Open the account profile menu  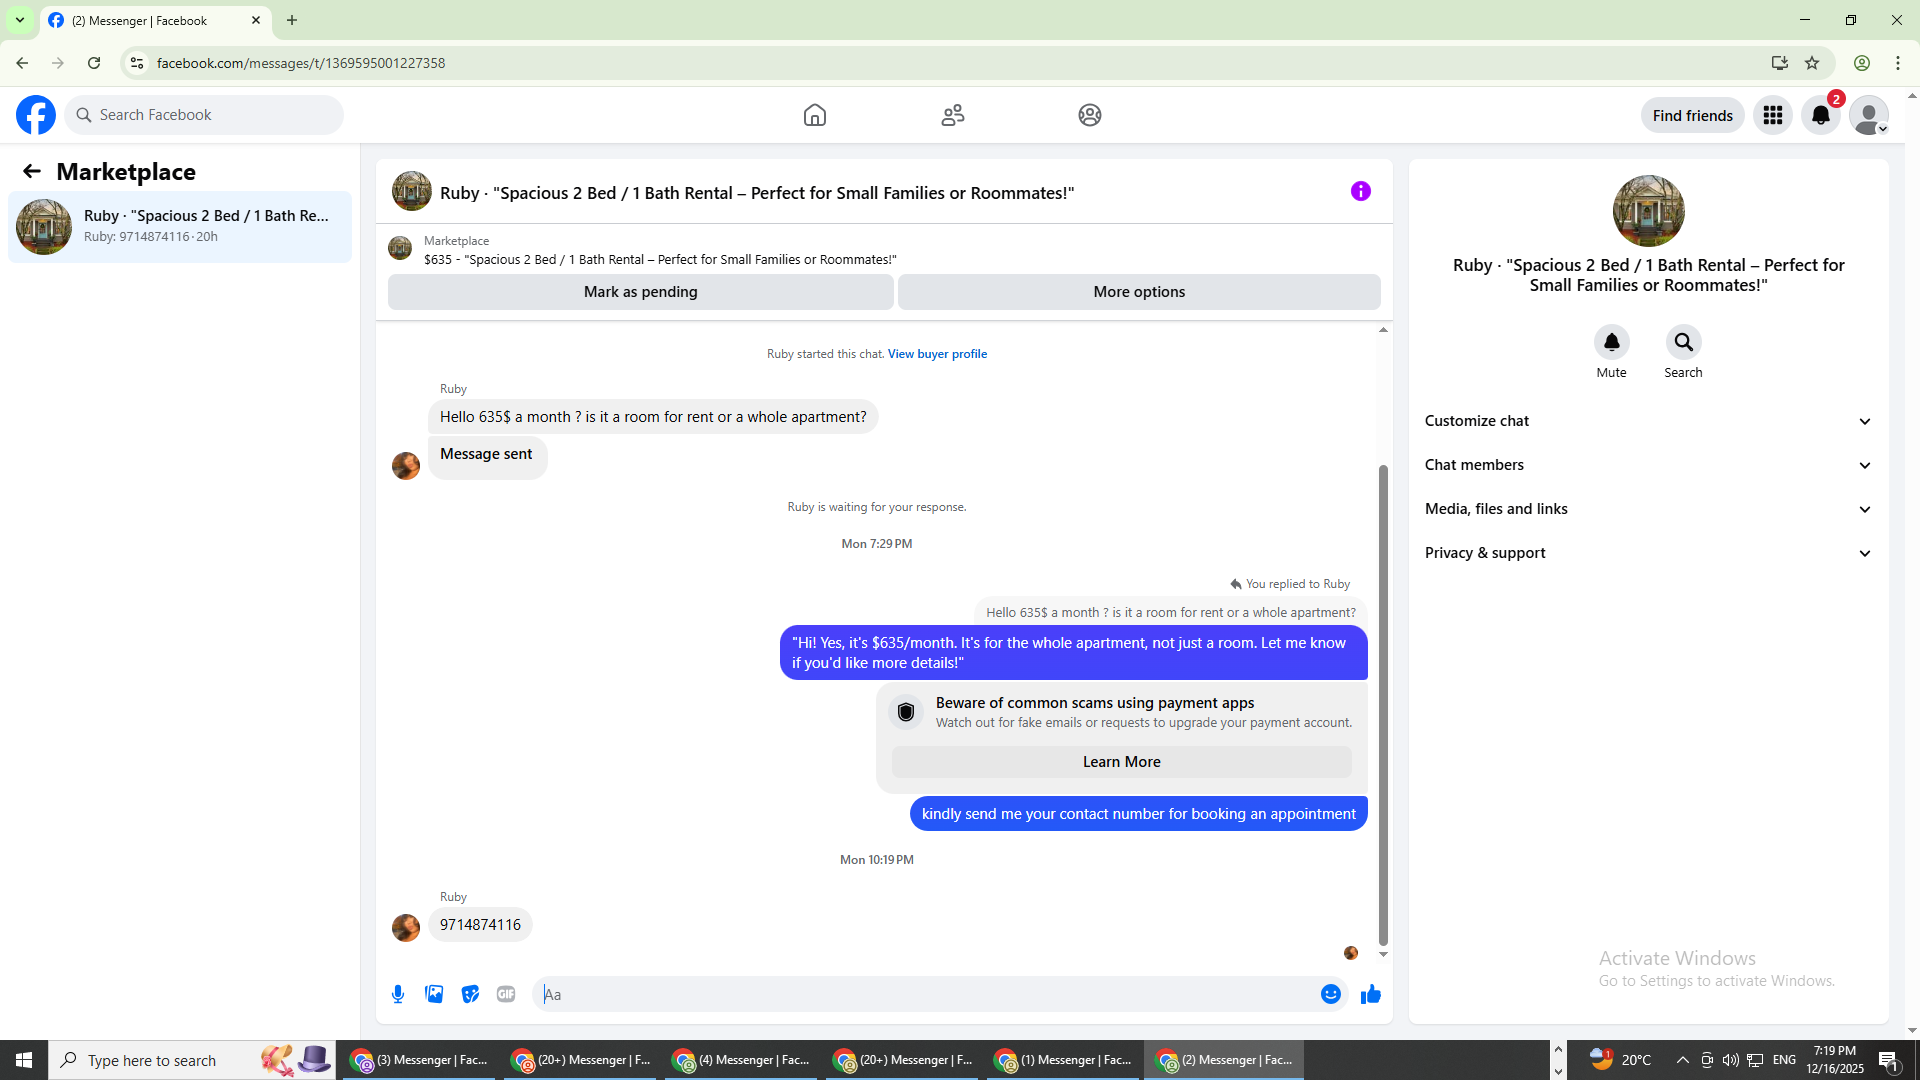pyautogui.click(x=1869, y=115)
